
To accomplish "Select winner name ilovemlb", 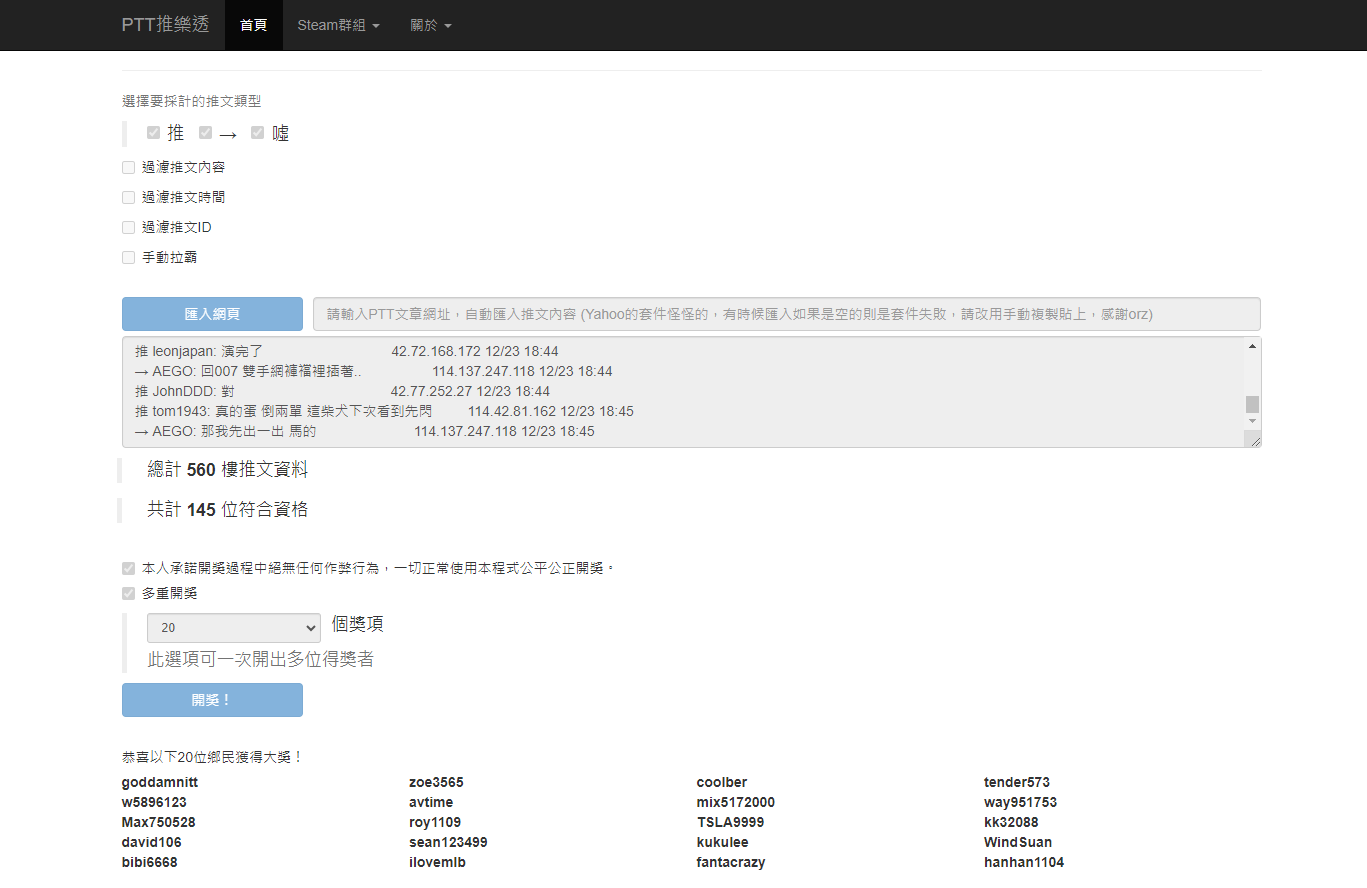I will tap(437, 862).
